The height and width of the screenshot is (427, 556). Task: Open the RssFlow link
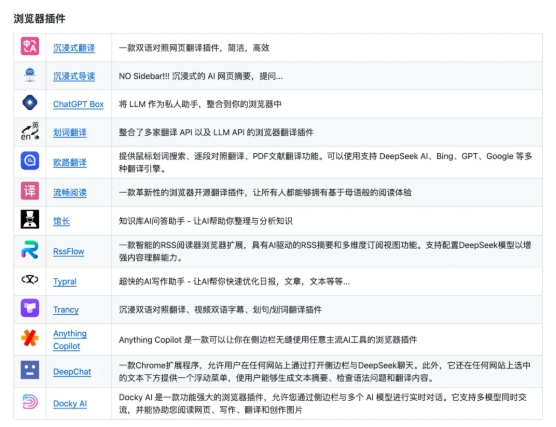click(x=68, y=251)
